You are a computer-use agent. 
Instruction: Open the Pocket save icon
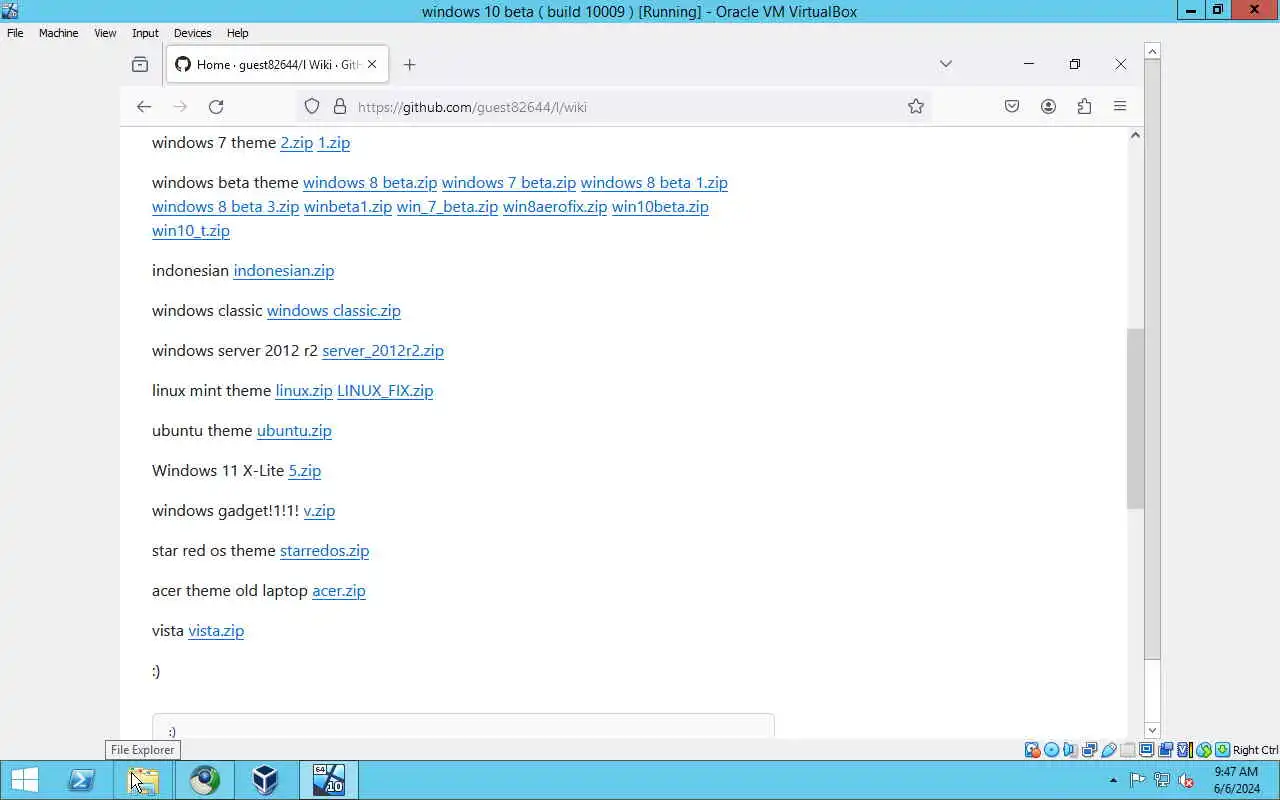1012,106
